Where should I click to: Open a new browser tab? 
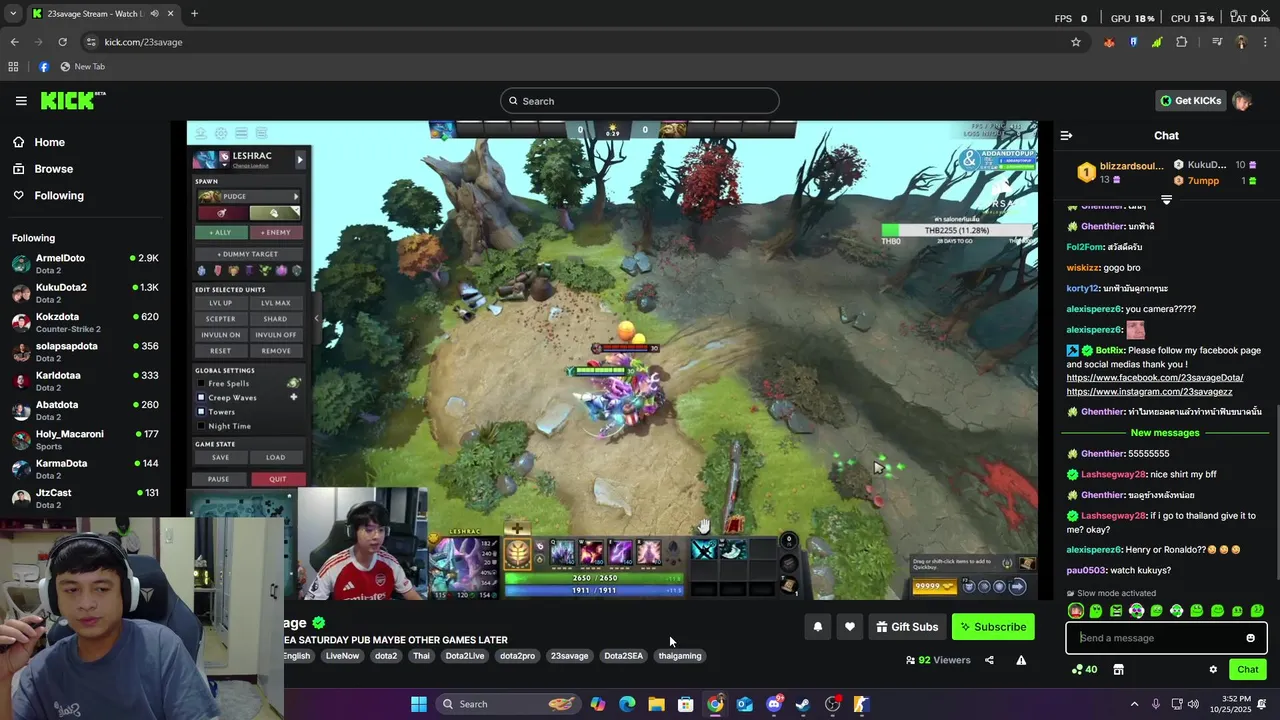point(194,14)
